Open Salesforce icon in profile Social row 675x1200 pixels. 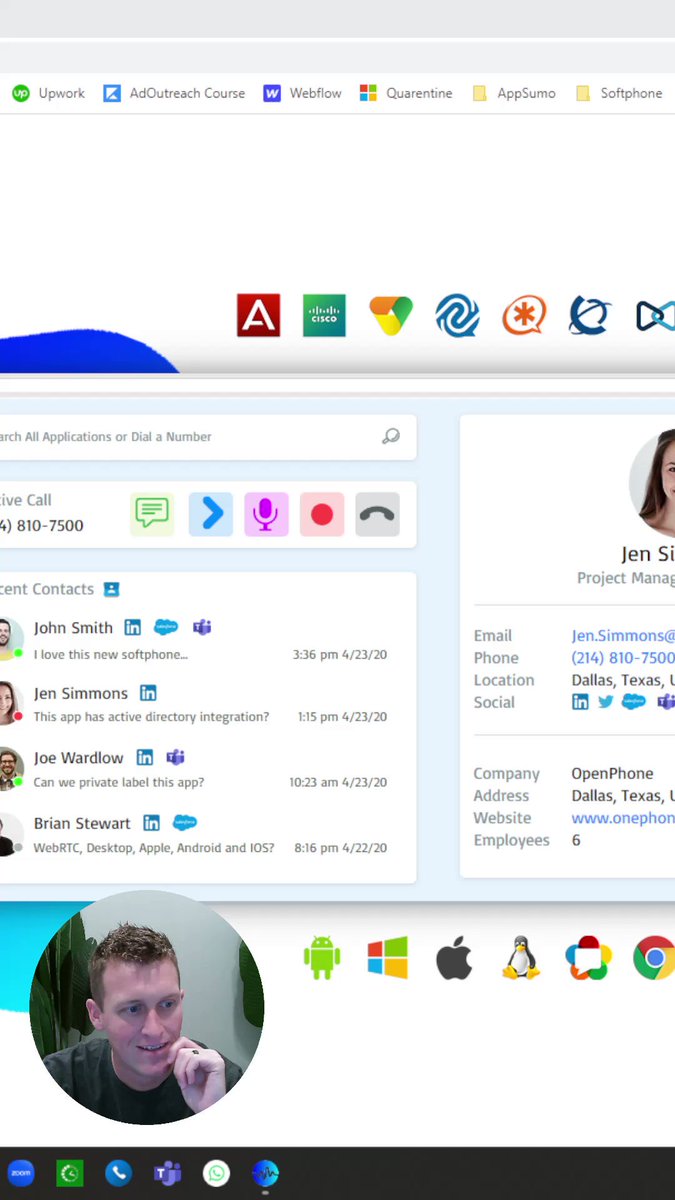tap(634, 702)
